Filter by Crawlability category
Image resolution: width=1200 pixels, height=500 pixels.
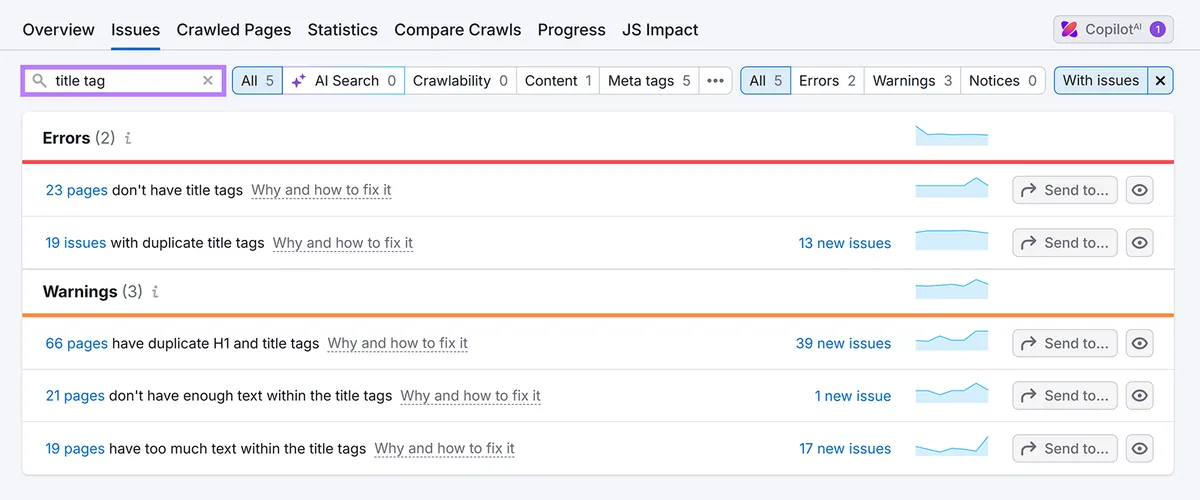(x=460, y=81)
